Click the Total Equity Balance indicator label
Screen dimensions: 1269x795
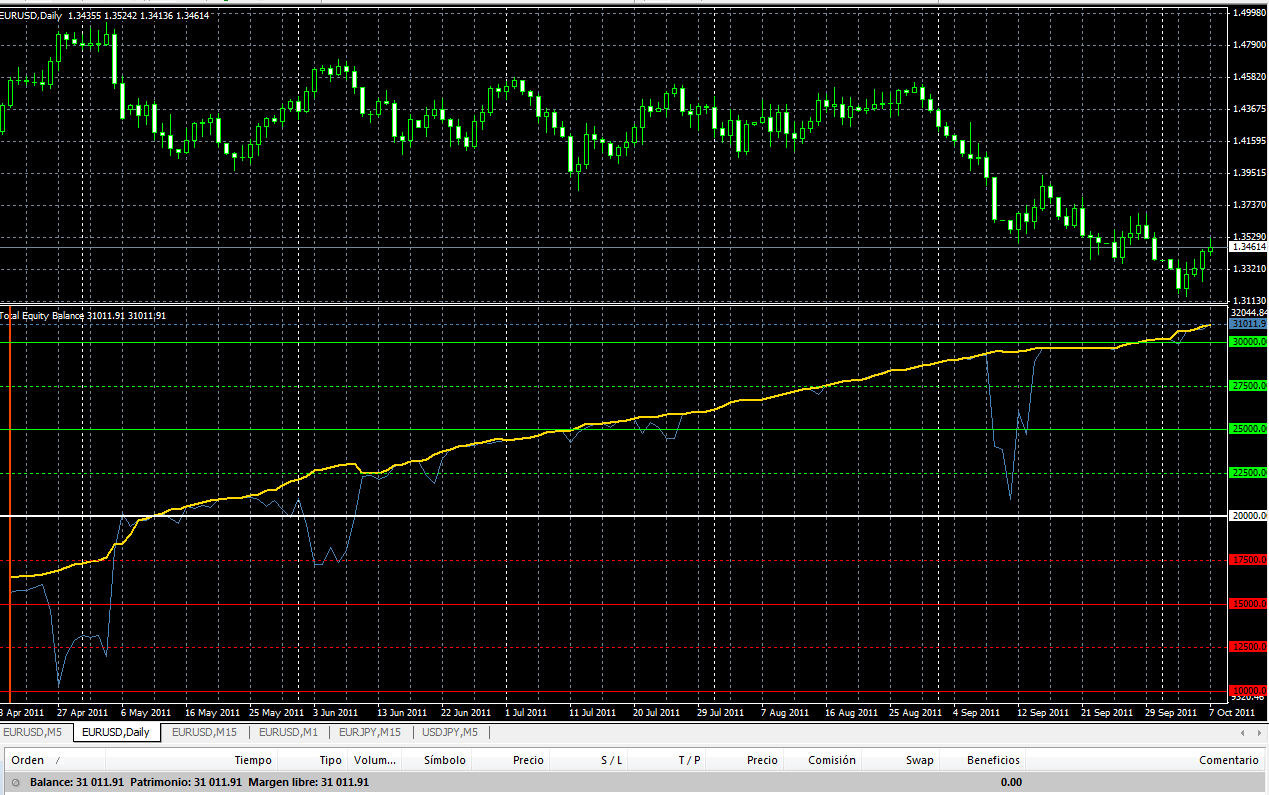pos(42,315)
